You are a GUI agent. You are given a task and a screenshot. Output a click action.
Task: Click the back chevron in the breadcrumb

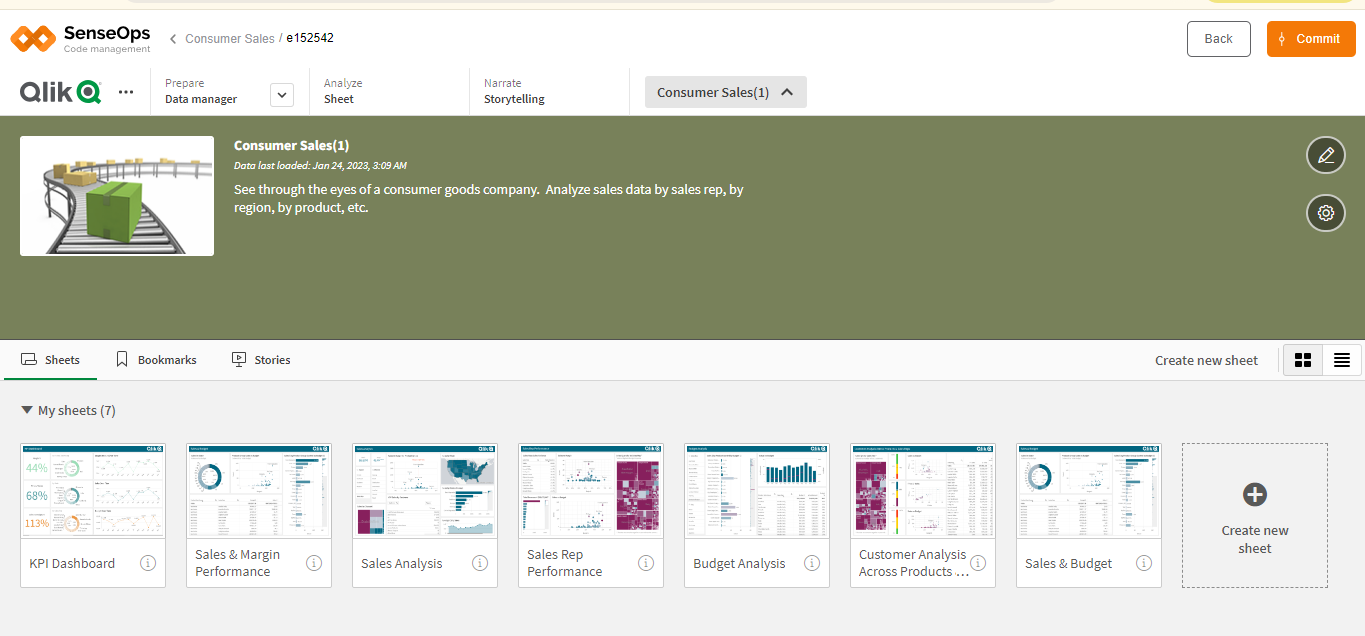click(x=172, y=38)
